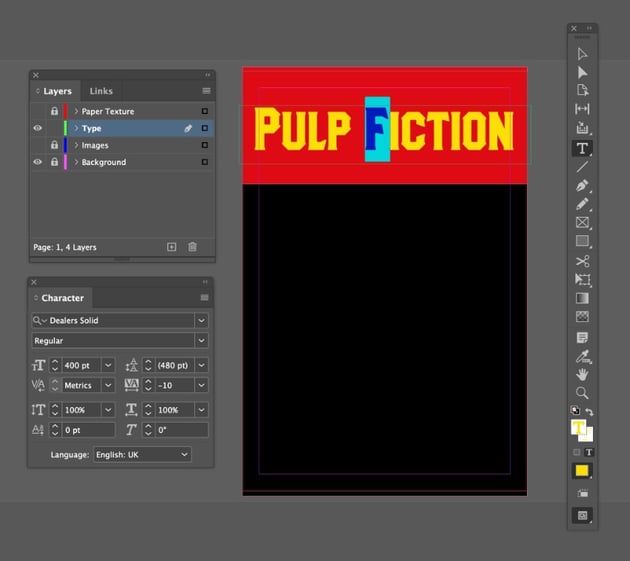Select the Rectangle Frame tool

(x=582, y=222)
